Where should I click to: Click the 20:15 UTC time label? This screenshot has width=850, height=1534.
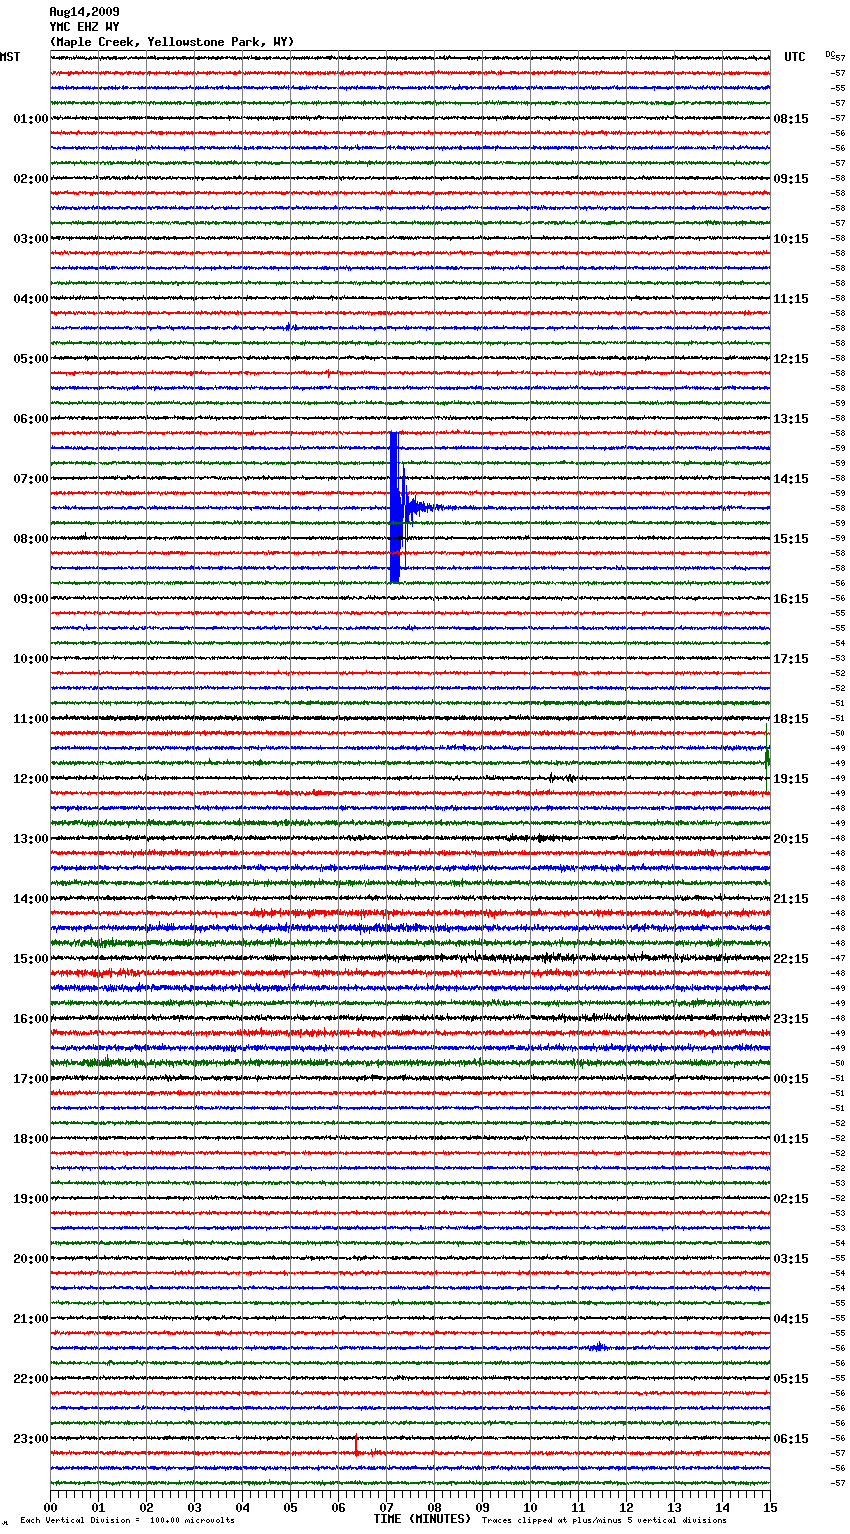coord(791,839)
